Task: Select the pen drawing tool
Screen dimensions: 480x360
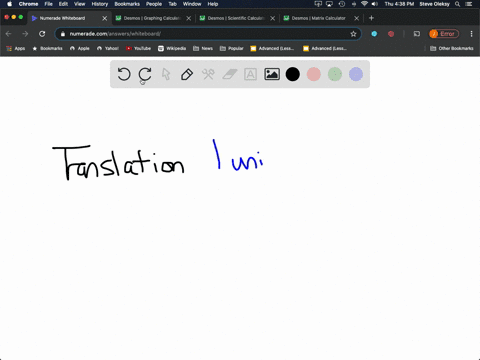Action: click(187, 74)
